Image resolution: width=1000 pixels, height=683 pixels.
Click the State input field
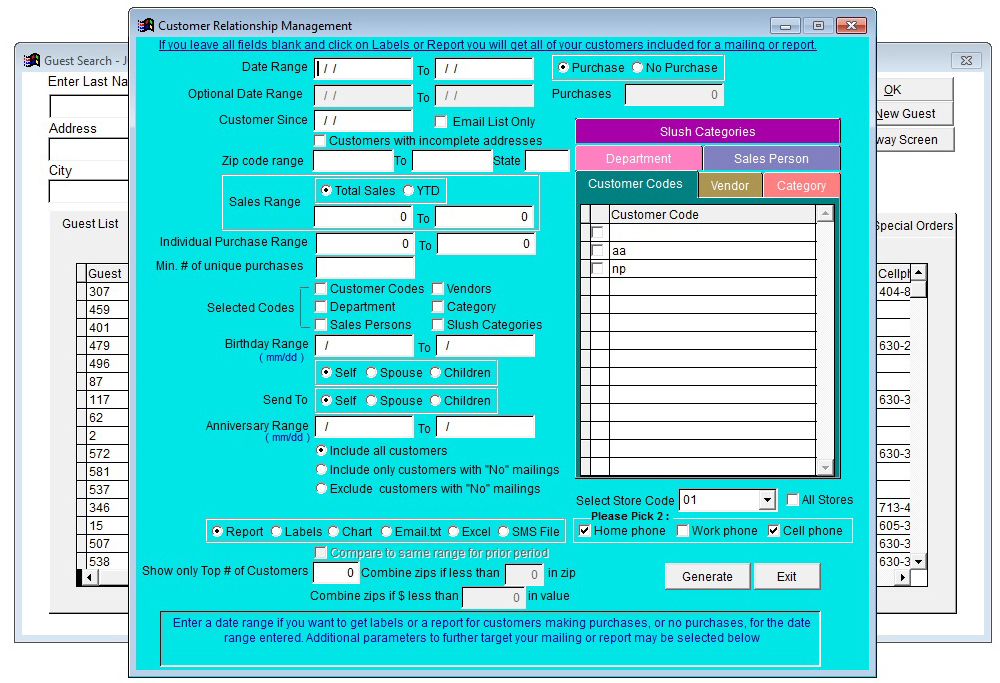tap(547, 161)
